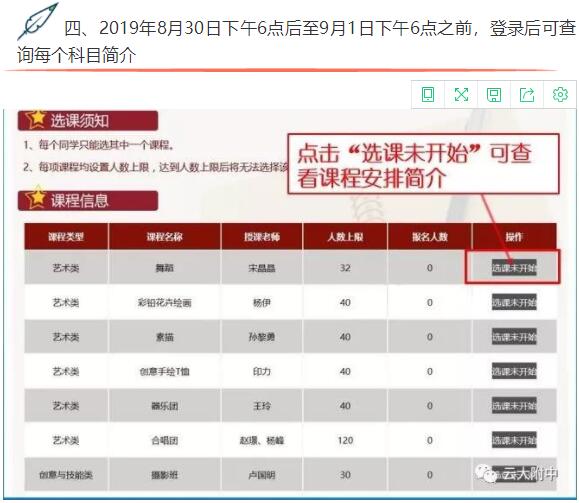Click the 课程名称 column header
Screen dimensions: 579x503
tap(165, 236)
